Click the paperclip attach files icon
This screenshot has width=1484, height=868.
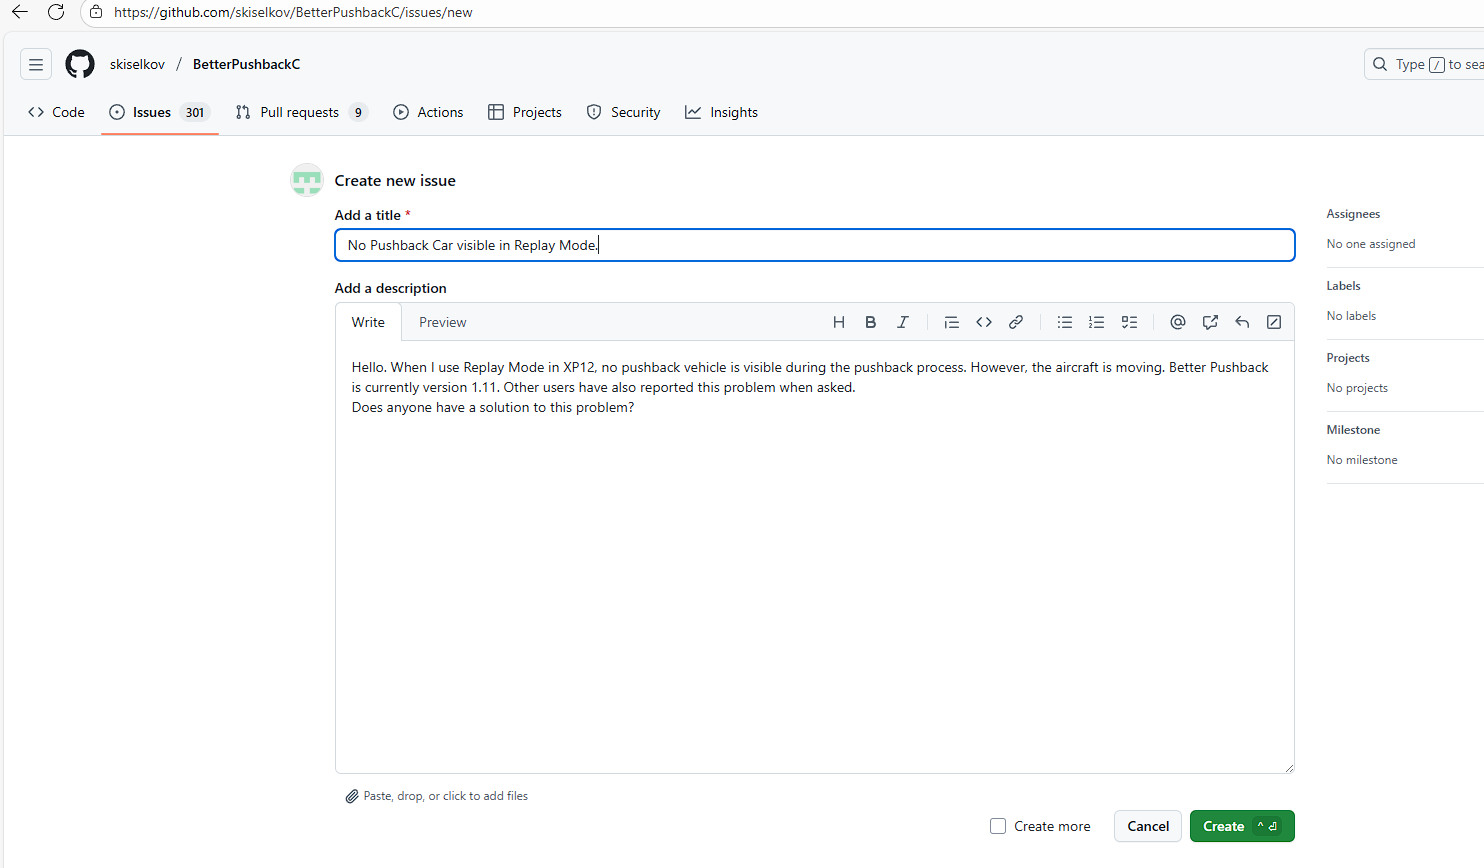click(x=352, y=796)
